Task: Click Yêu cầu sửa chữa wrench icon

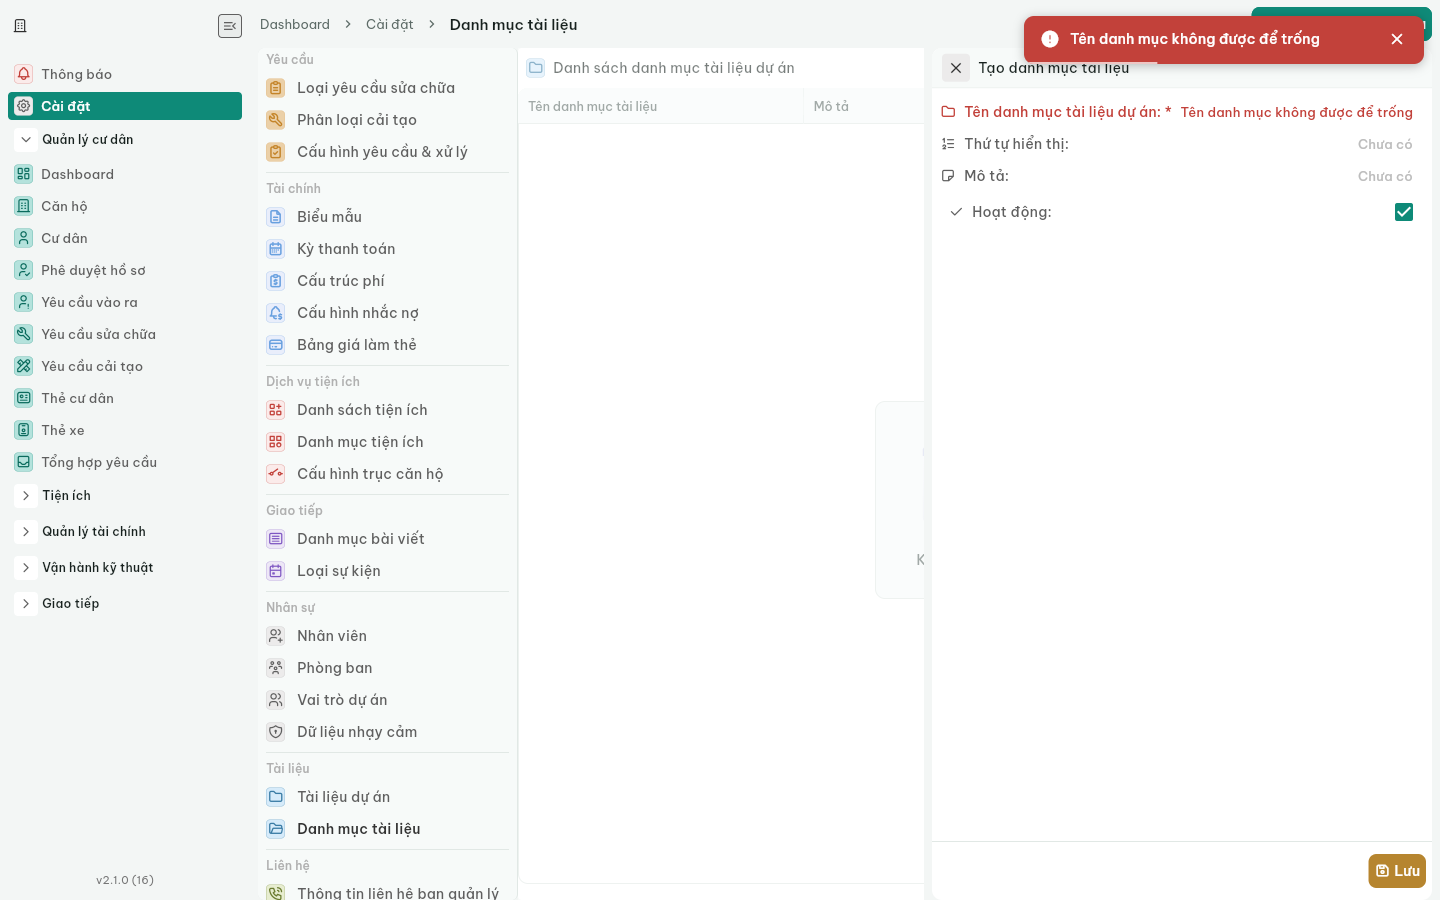Action: 24,334
